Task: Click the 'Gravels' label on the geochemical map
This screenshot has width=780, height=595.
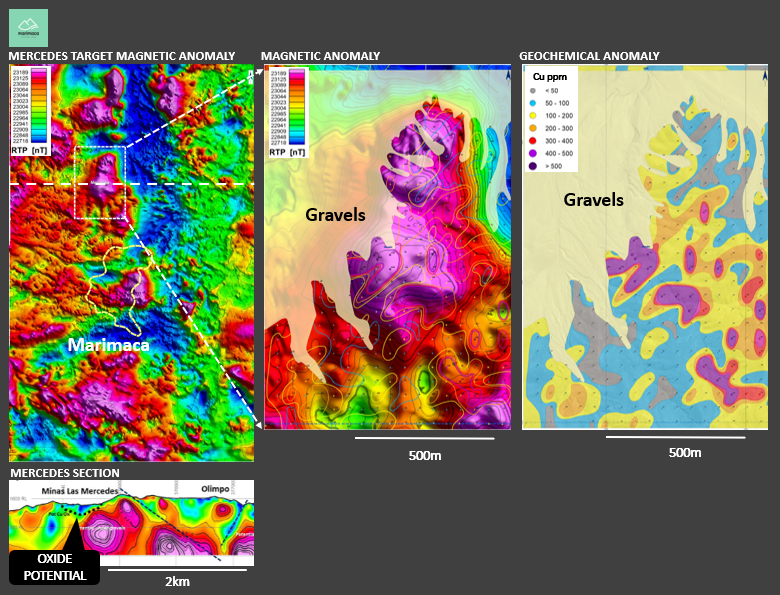Action: pos(593,200)
